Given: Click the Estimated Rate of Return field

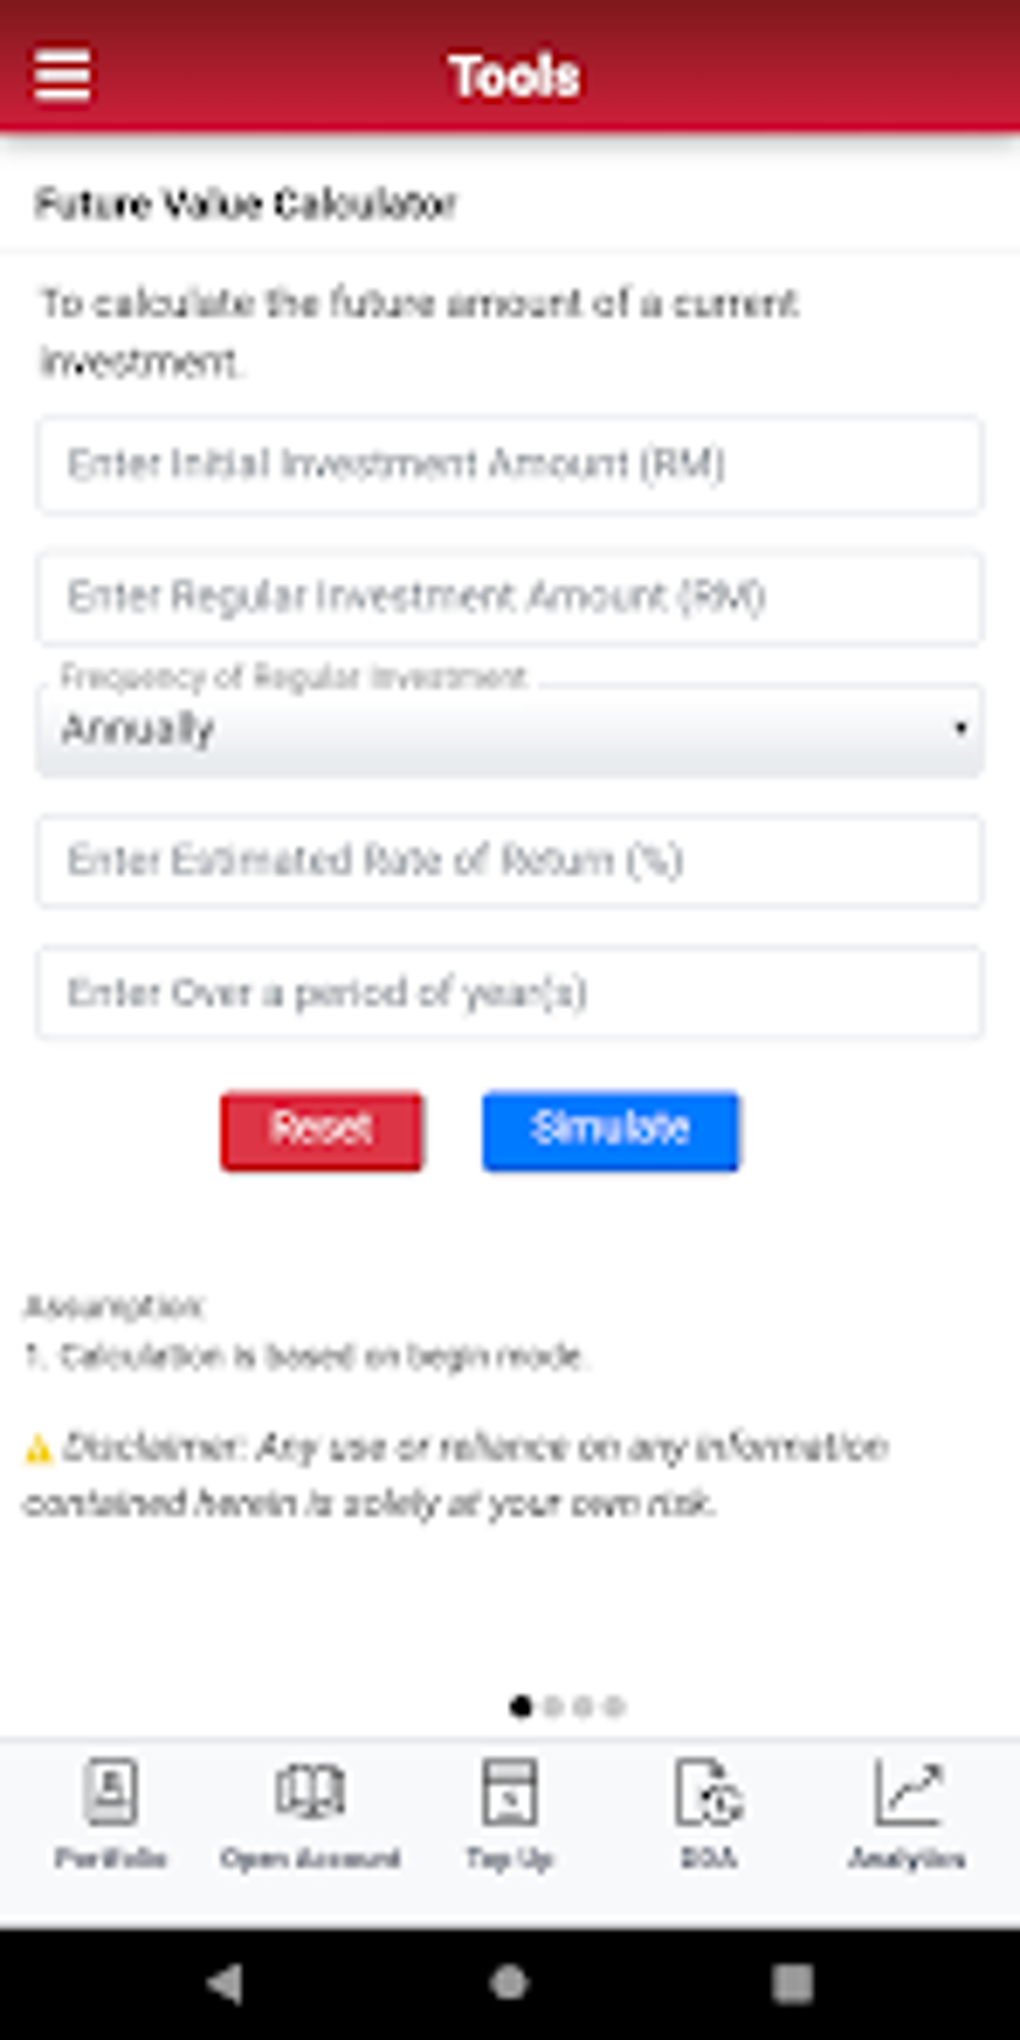Looking at the screenshot, I should click(509, 861).
